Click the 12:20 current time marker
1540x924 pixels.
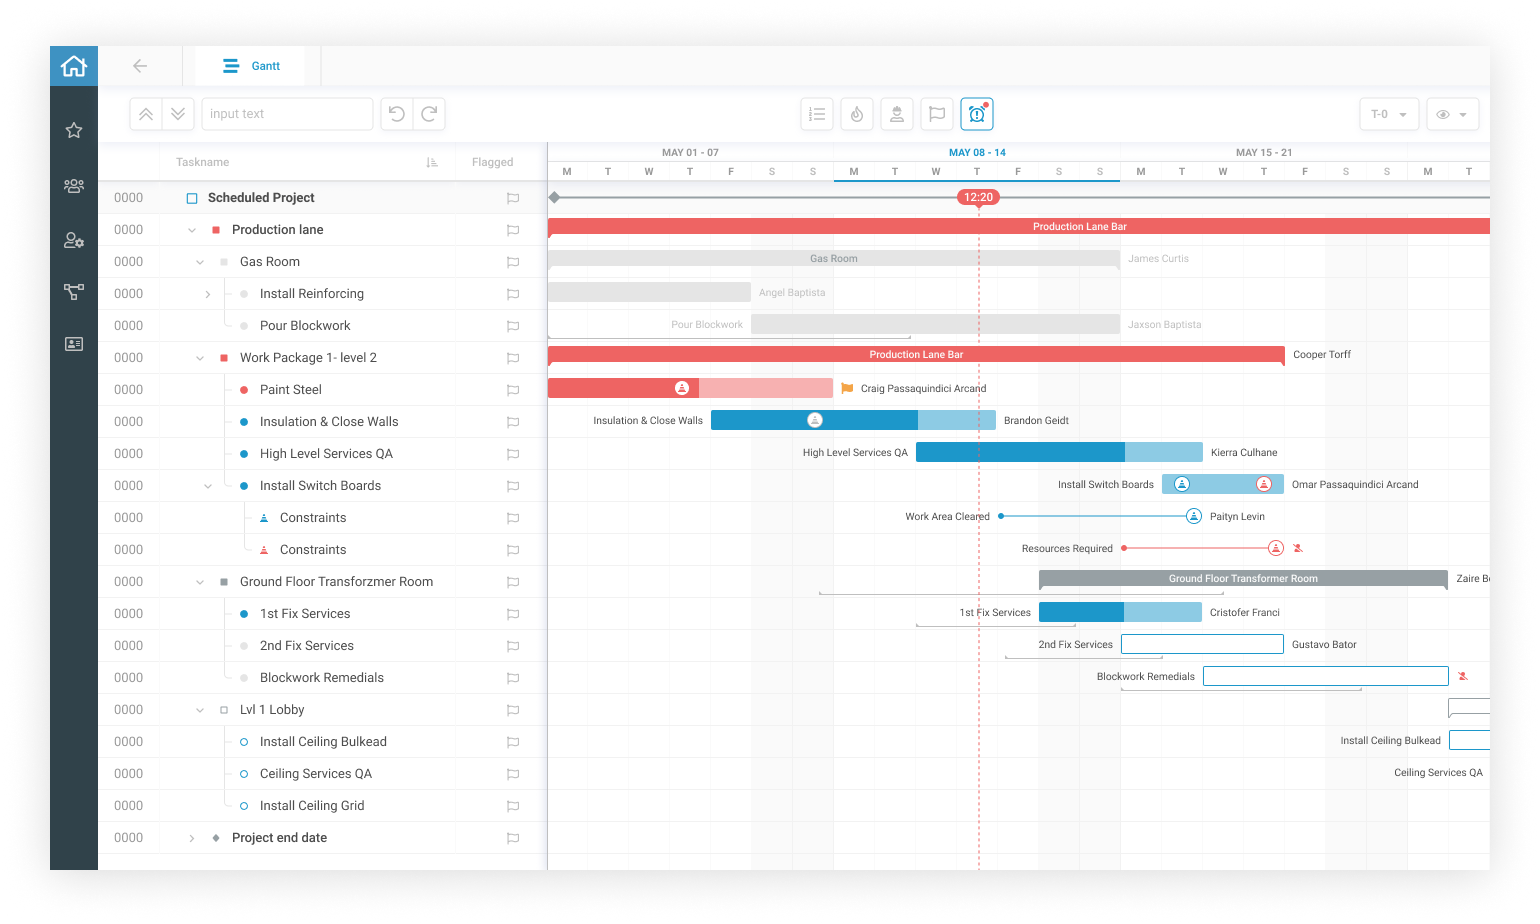(x=978, y=197)
